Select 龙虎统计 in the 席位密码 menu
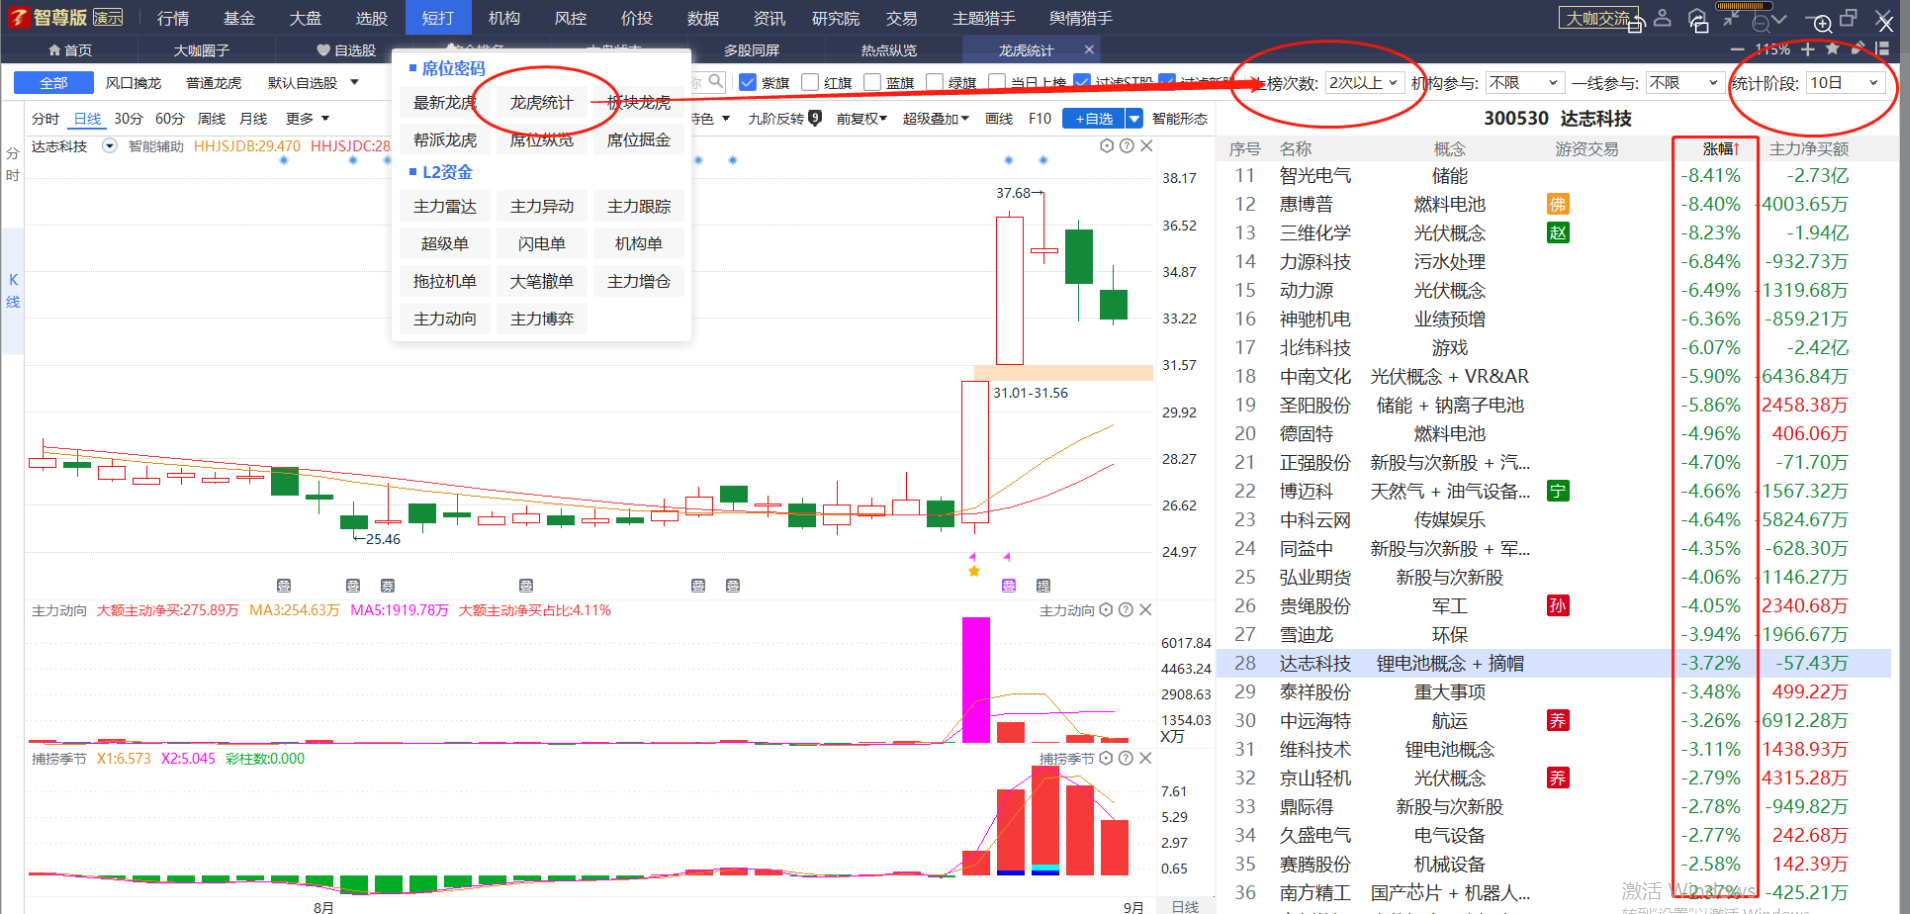1910x914 pixels. click(x=542, y=102)
